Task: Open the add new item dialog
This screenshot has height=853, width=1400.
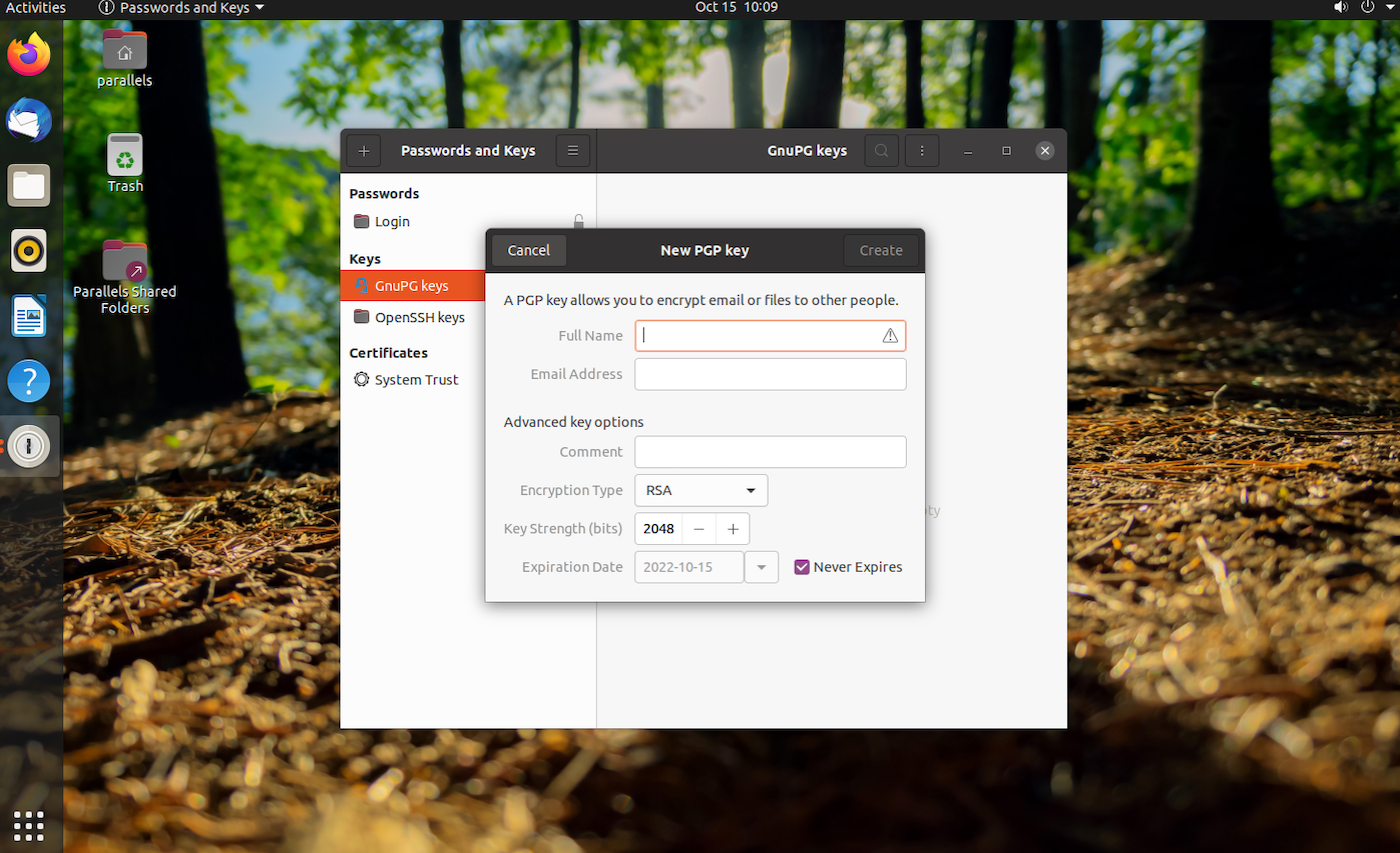Action: click(x=362, y=150)
